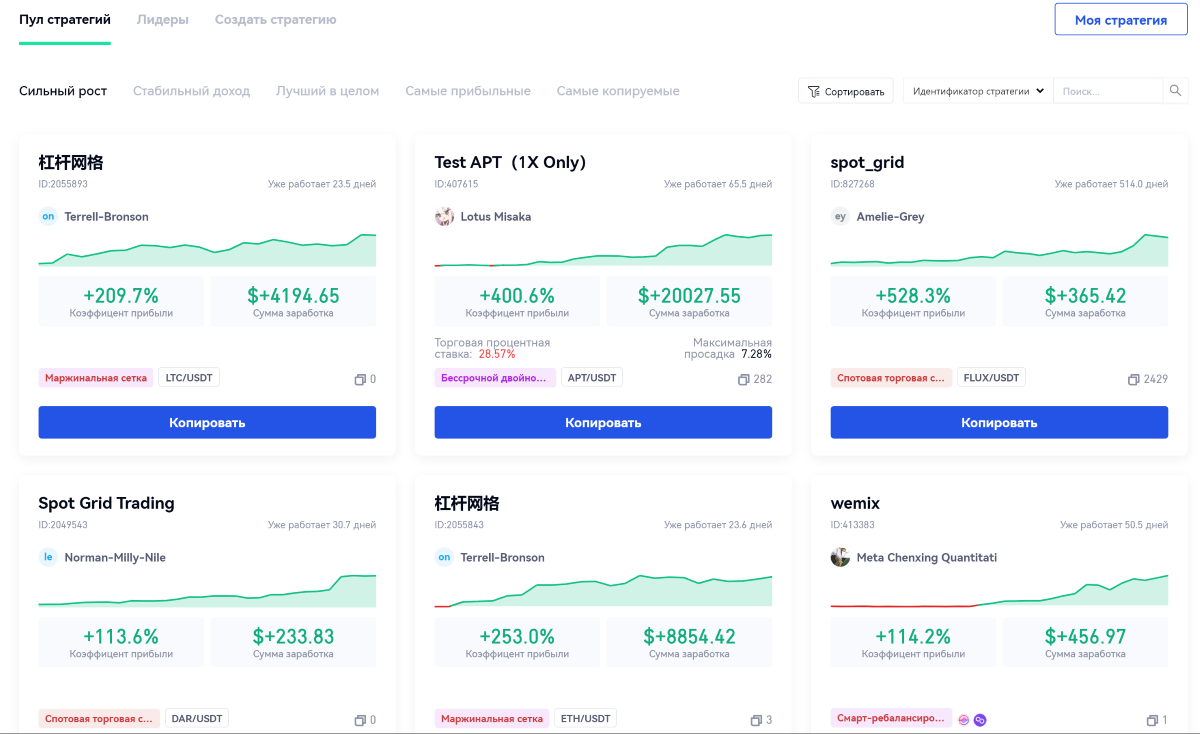
Task: Click the APT/USDT pair tag
Action: point(591,378)
